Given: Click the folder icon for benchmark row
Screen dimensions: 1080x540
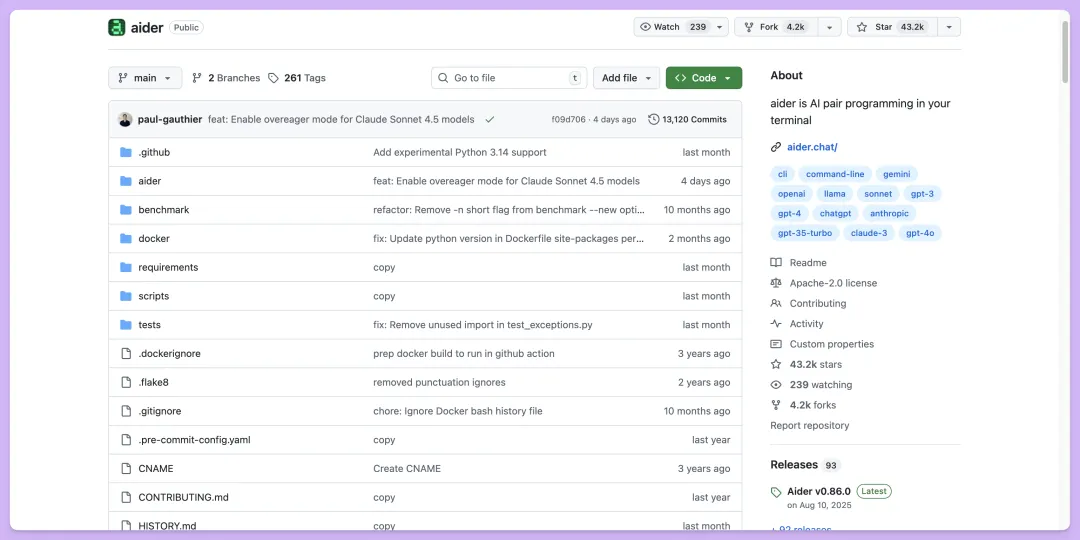Looking at the screenshot, I should tap(125, 209).
